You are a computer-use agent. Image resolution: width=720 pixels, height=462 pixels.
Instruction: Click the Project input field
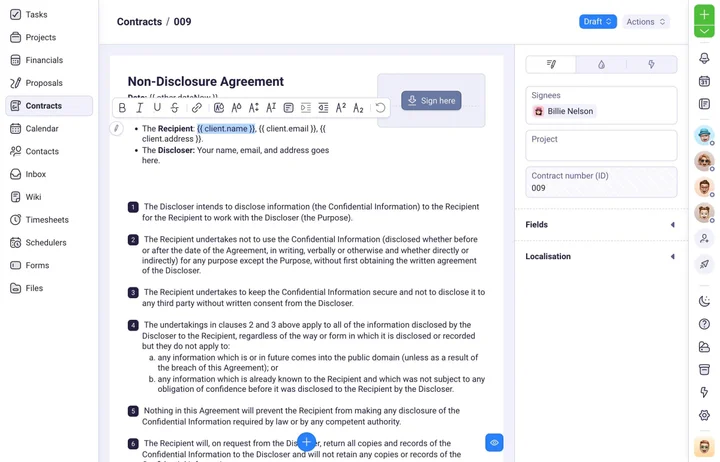[601, 146]
